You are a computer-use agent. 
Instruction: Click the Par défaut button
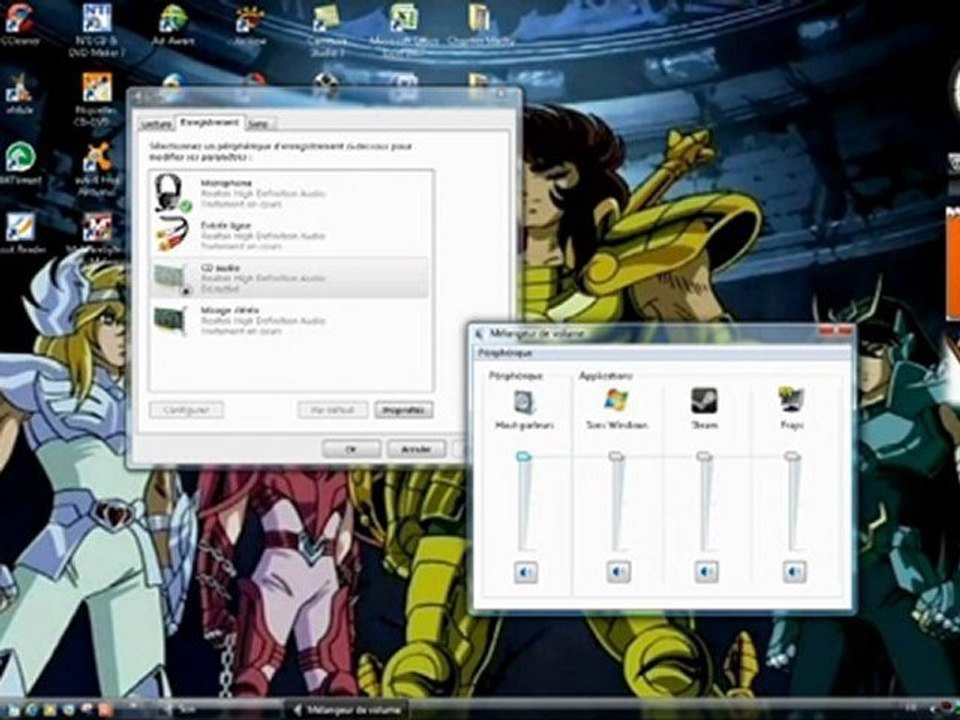(x=332, y=410)
